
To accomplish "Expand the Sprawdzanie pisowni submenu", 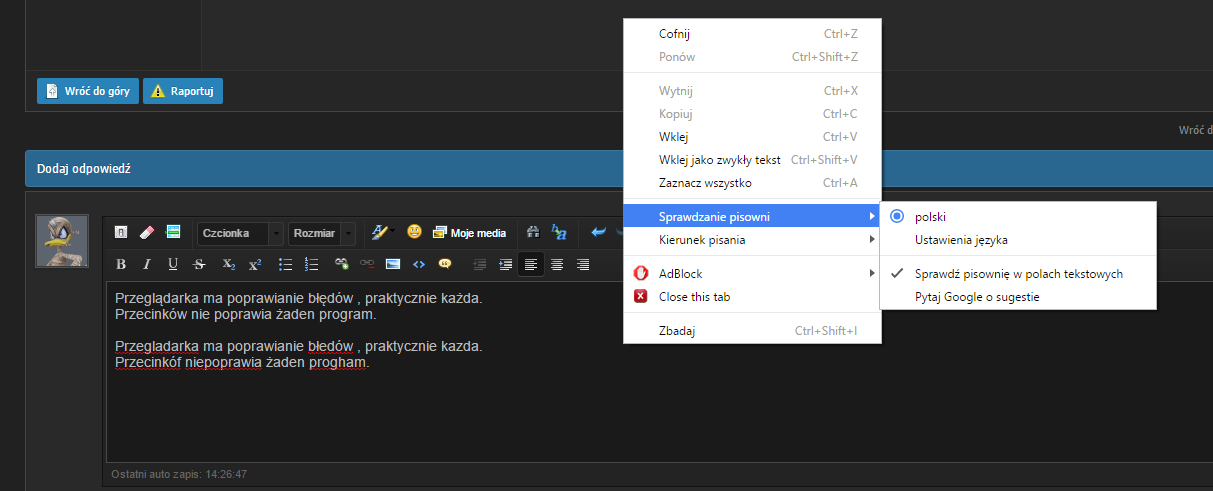I will coord(752,216).
